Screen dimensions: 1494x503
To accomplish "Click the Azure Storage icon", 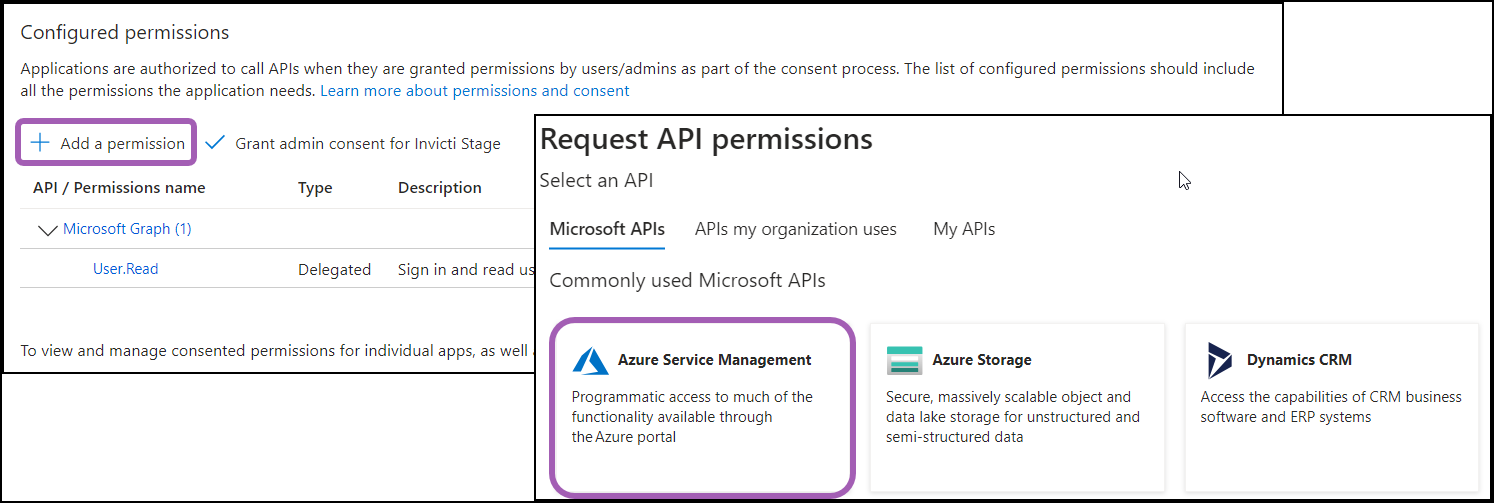I will click(x=904, y=360).
